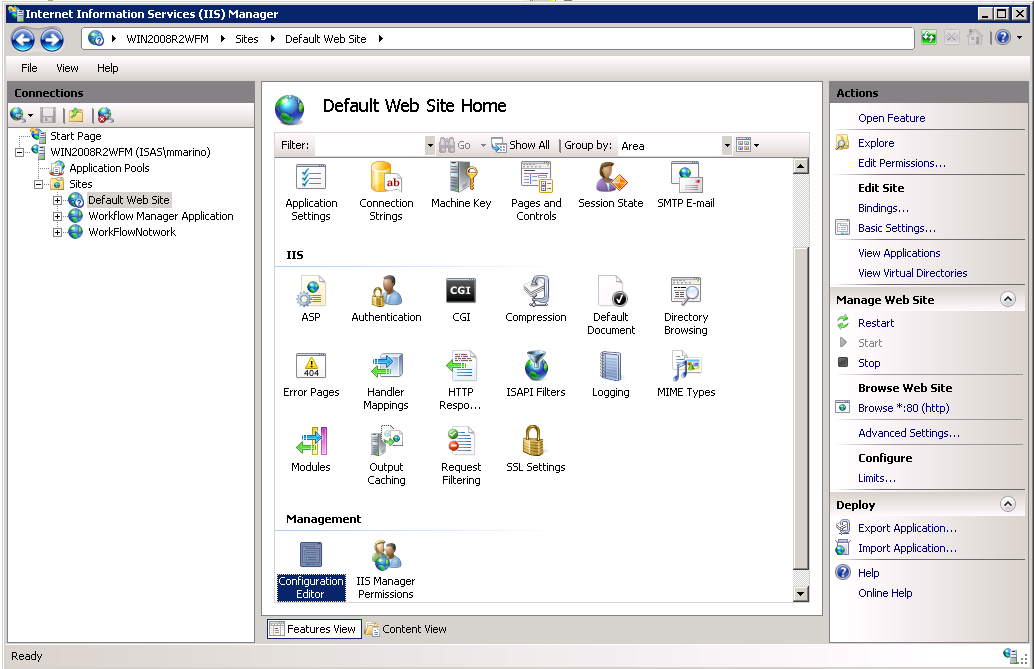1034x669 pixels.
Task: Open the Machine Key feature
Action: click(461, 186)
